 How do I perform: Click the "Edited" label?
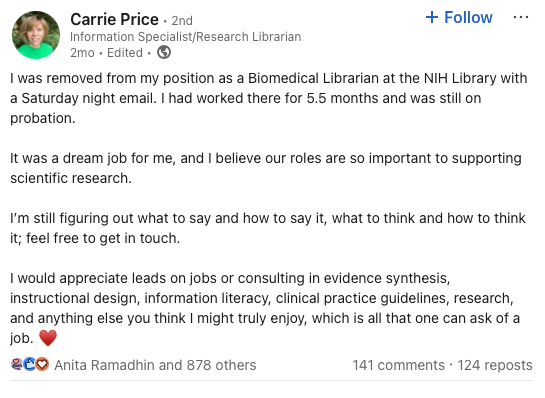coord(125,53)
